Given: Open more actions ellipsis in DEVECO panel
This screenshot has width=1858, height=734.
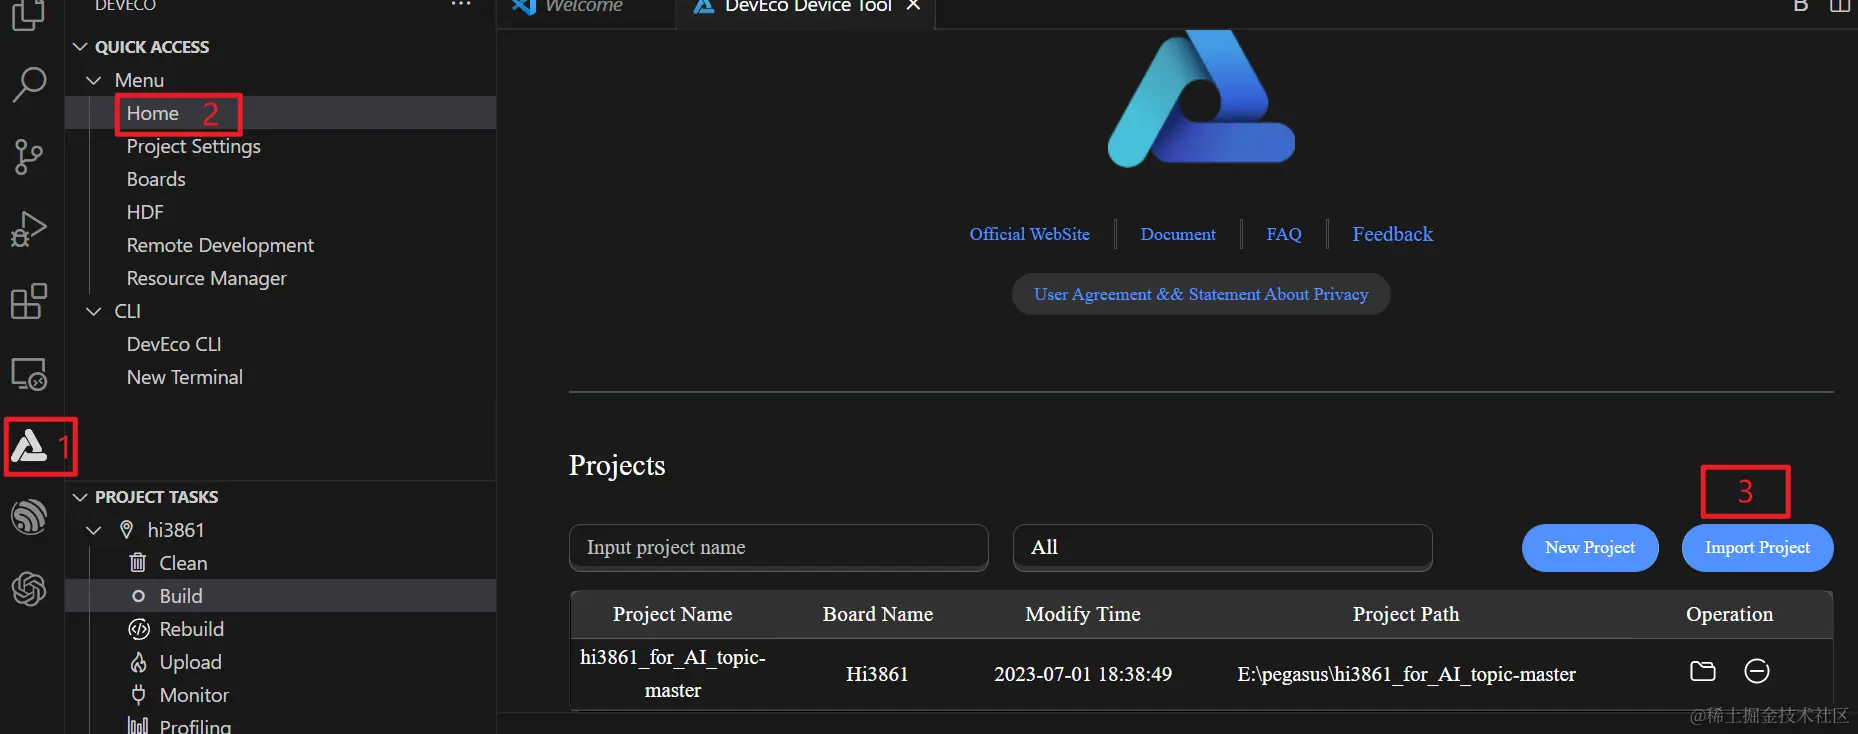Looking at the screenshot, I should [x=461, y=5].
